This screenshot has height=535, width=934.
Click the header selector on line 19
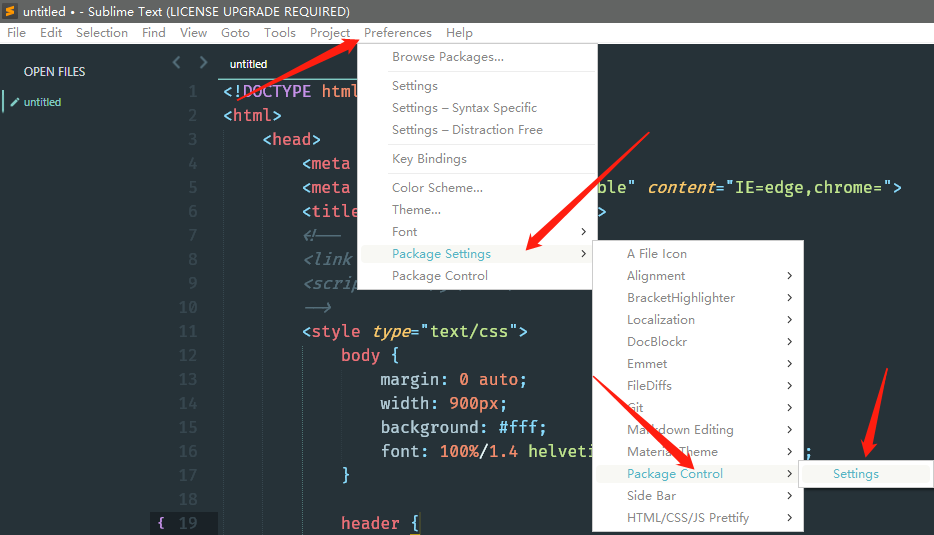(370, 523)
